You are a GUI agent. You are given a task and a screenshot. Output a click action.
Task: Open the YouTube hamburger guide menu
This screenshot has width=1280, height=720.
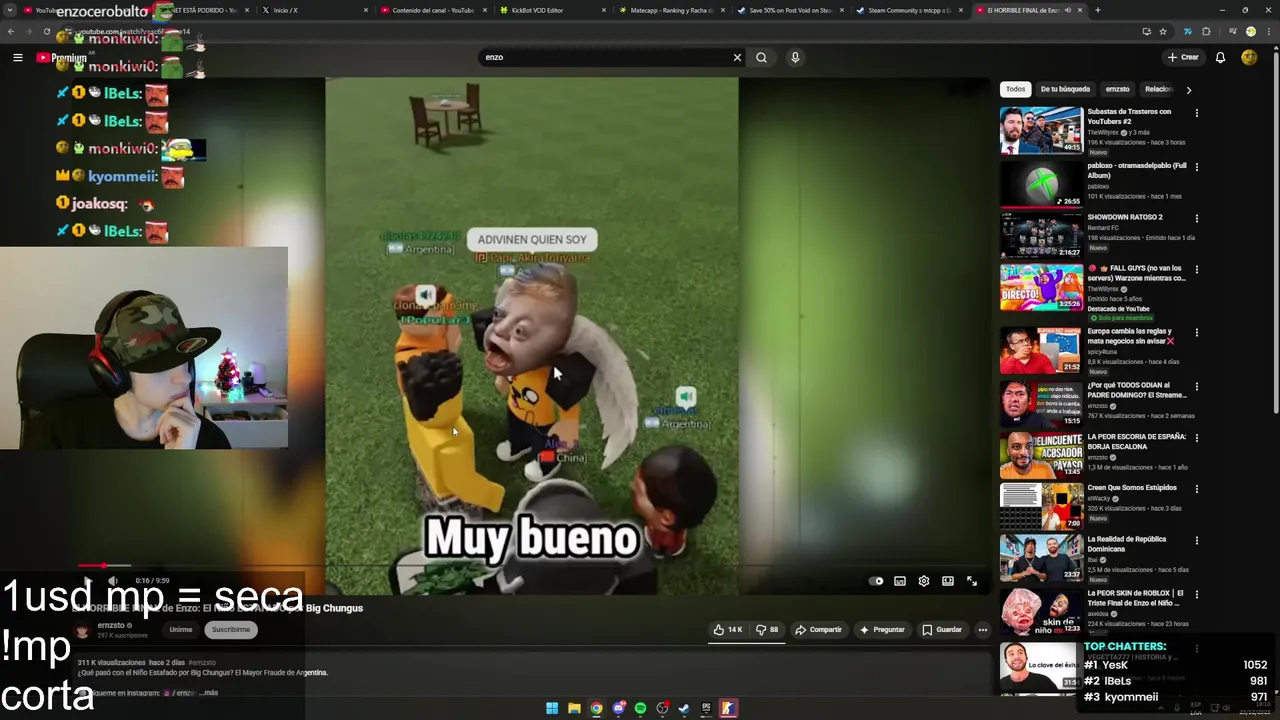(x=17, y=57)
